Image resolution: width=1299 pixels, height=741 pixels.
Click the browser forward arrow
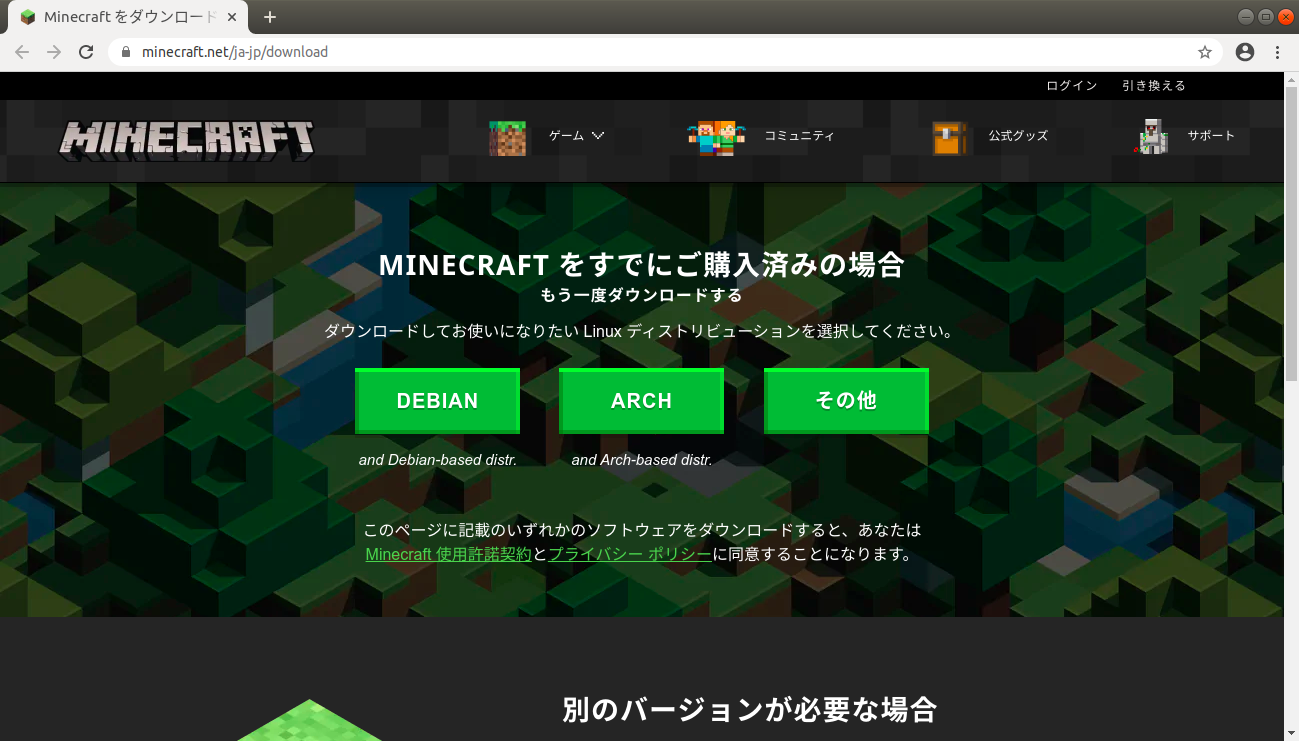pos(54,52)
